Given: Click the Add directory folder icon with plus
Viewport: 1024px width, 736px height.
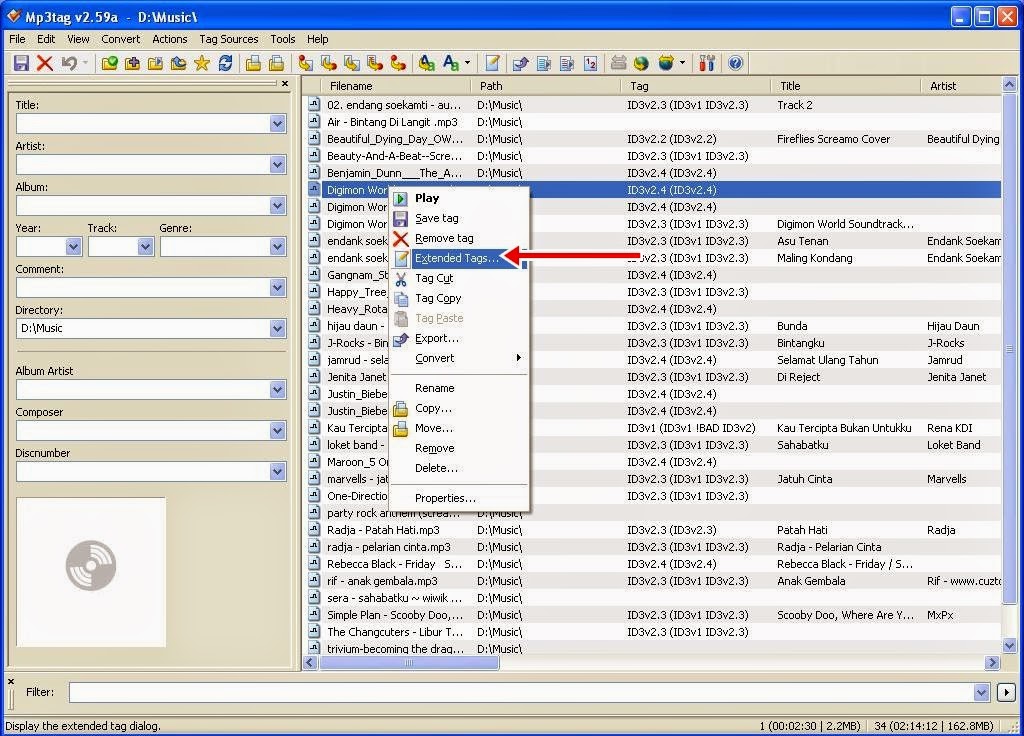Looking at the screenshot, I should 133,63.
